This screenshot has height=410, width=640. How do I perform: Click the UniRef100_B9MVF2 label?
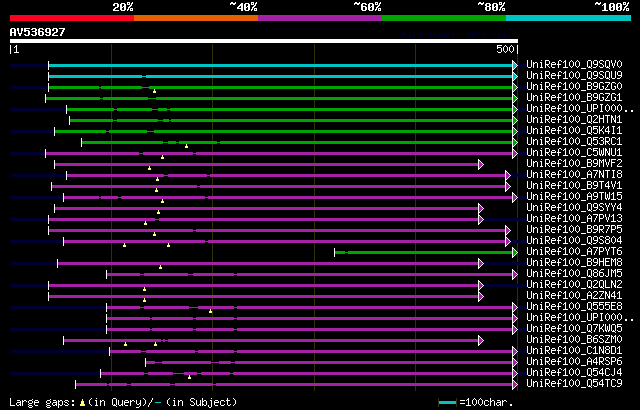574,164
